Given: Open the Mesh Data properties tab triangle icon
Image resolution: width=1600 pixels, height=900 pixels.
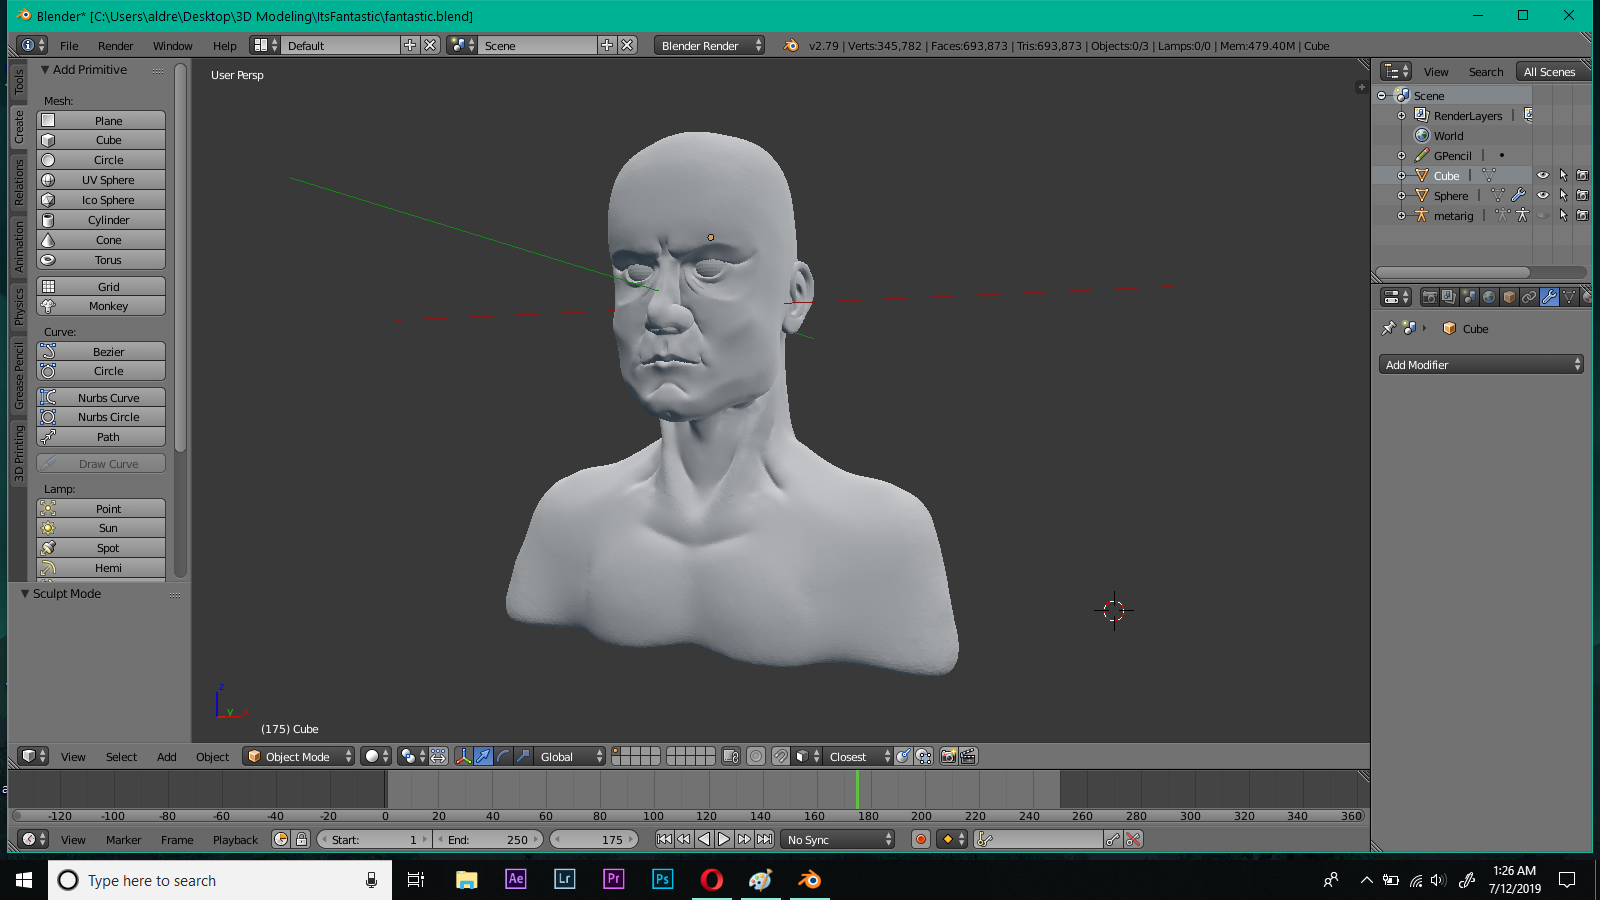Looking at the screenshot, I should [1569, 297].
